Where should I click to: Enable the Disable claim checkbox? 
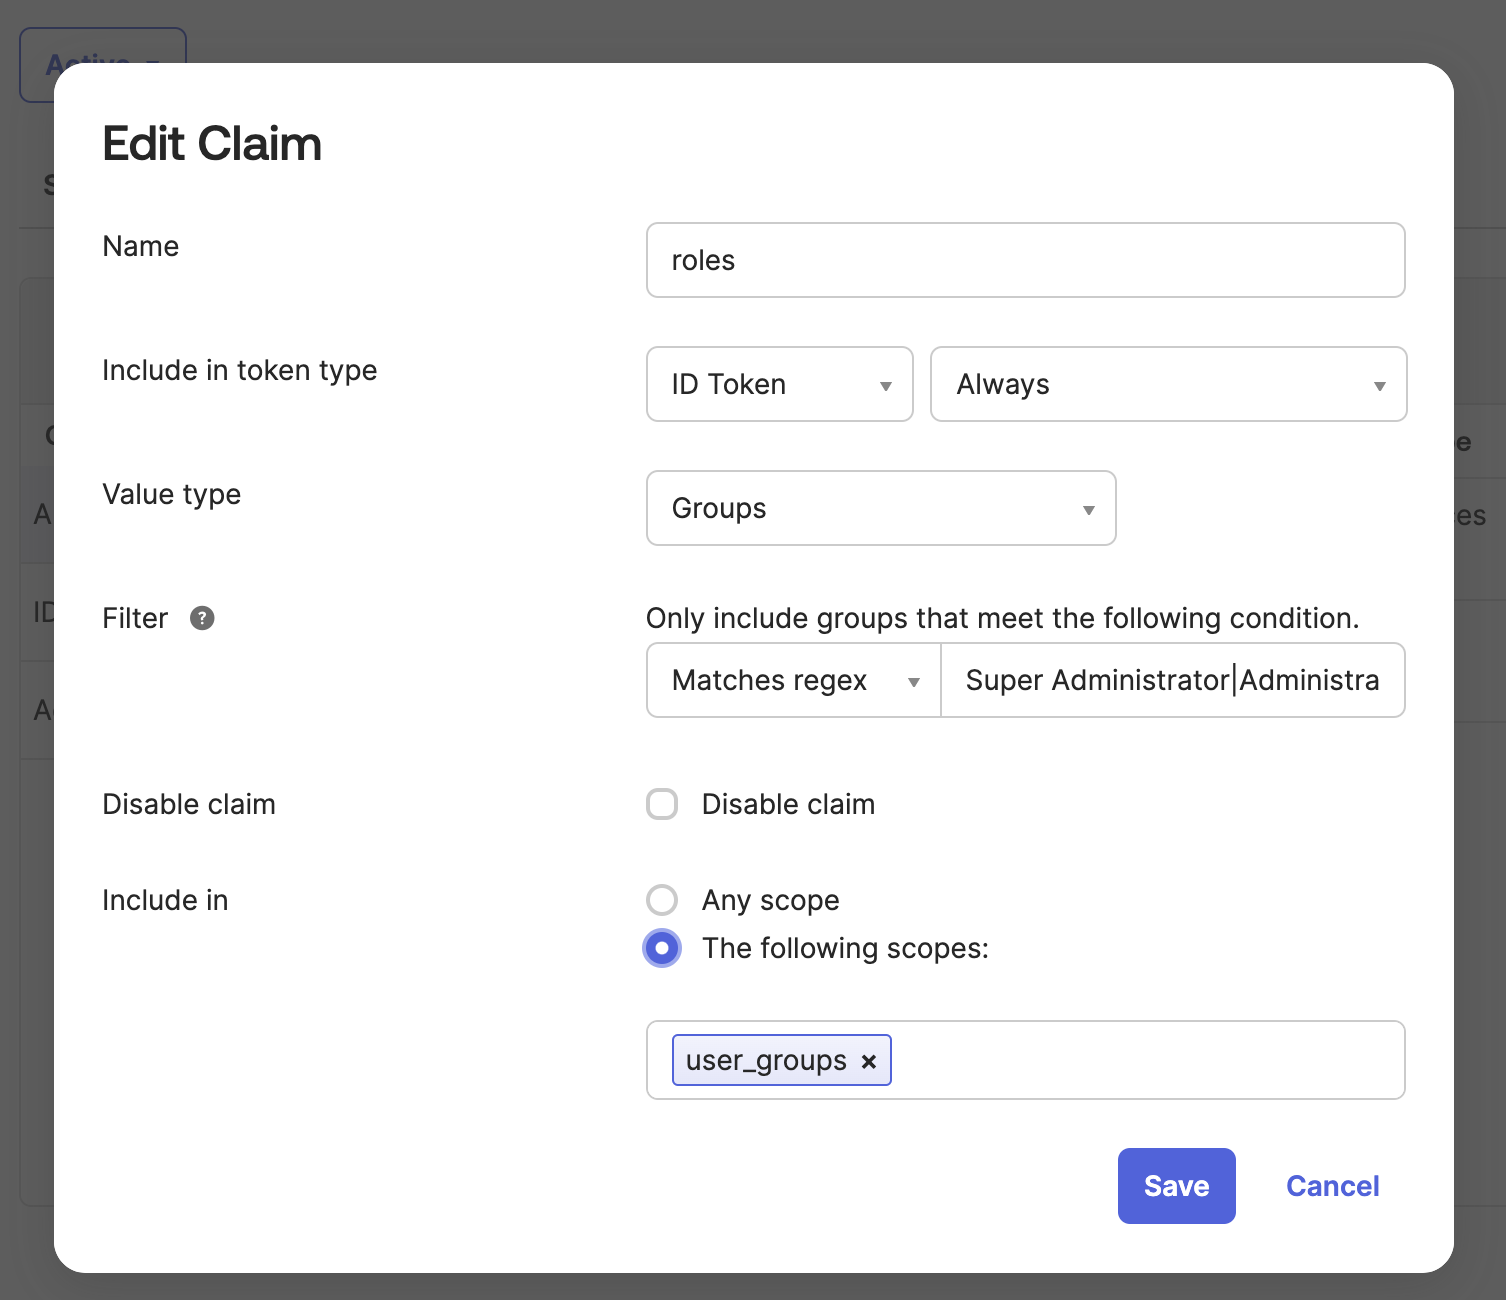click(x=662, y=804)
